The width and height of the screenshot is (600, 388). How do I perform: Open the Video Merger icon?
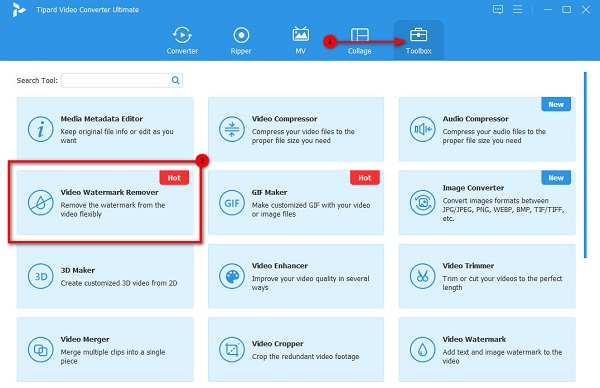pyautogui.click(x=40, y=350)
